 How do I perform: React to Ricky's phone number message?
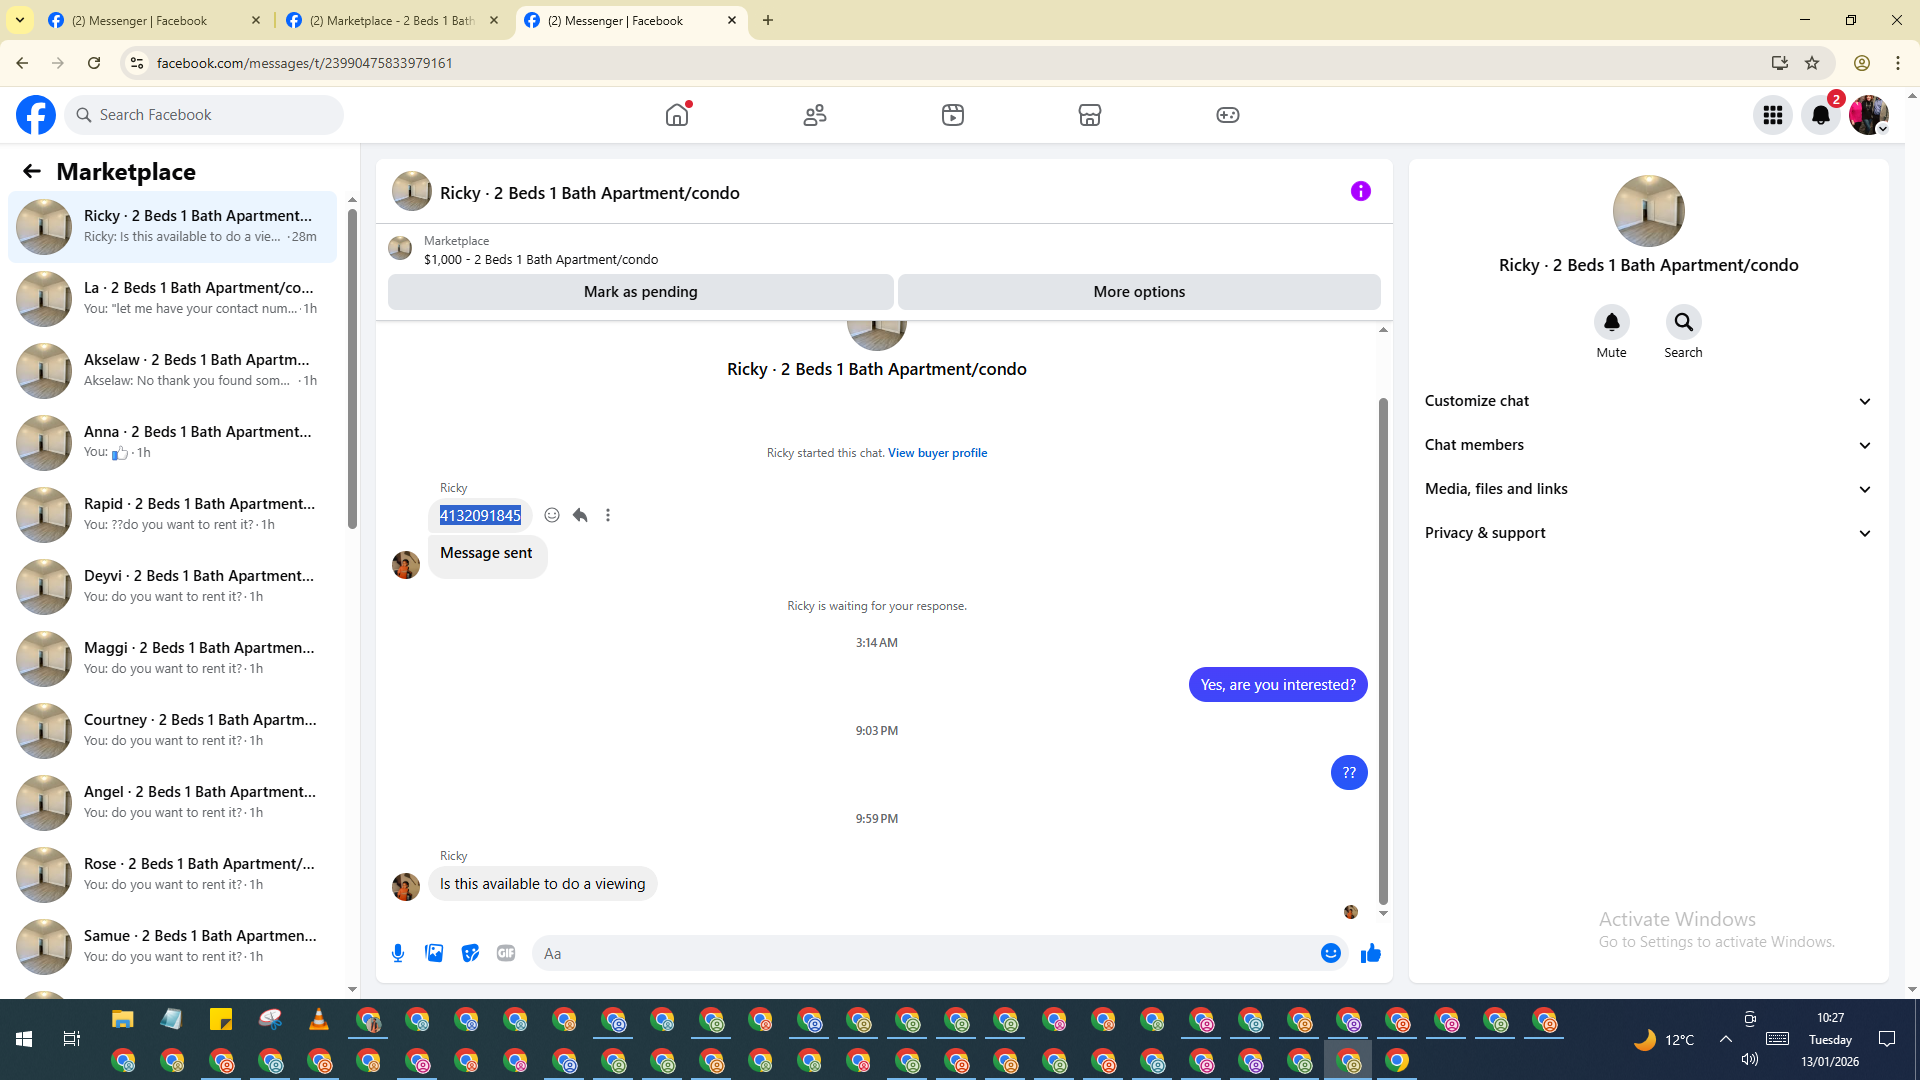pyautogui.click(x=552, y=515)
